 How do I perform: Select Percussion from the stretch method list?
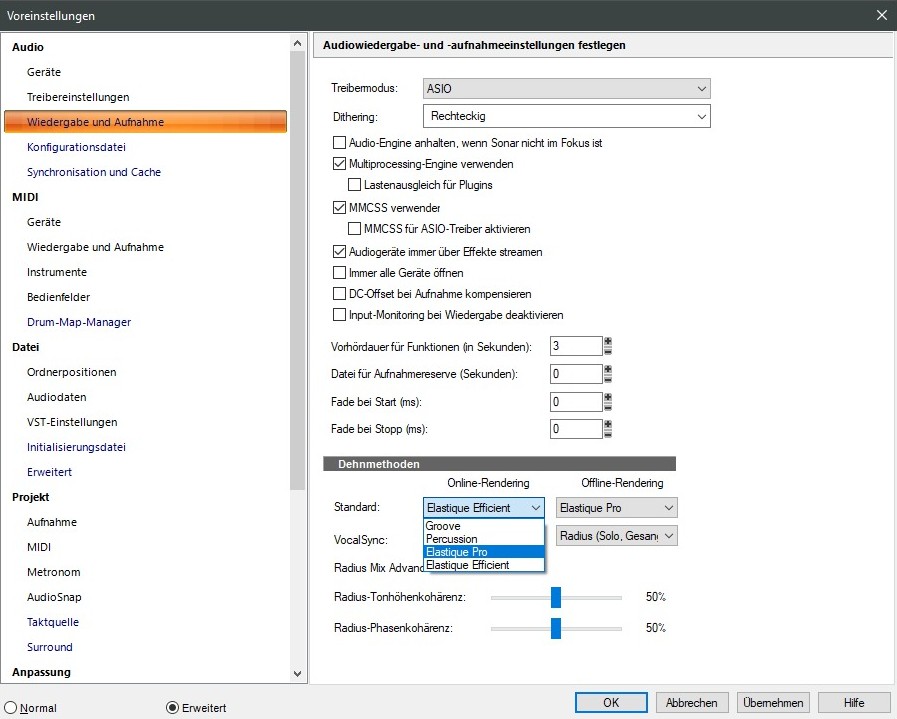(484, 539)
